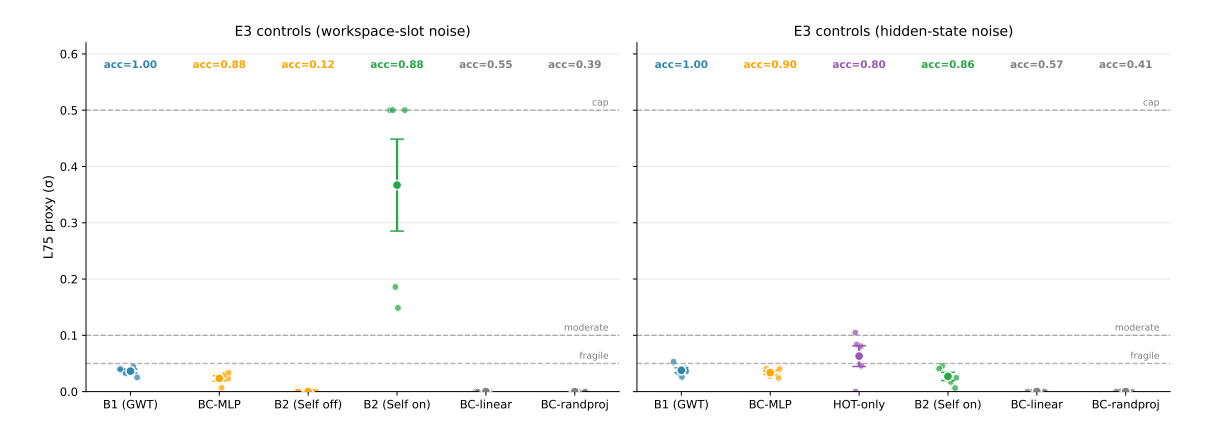Screen dimensions: 1210x435
Task: Select the orange "acc=0.12" annotation
Action: 308,65
